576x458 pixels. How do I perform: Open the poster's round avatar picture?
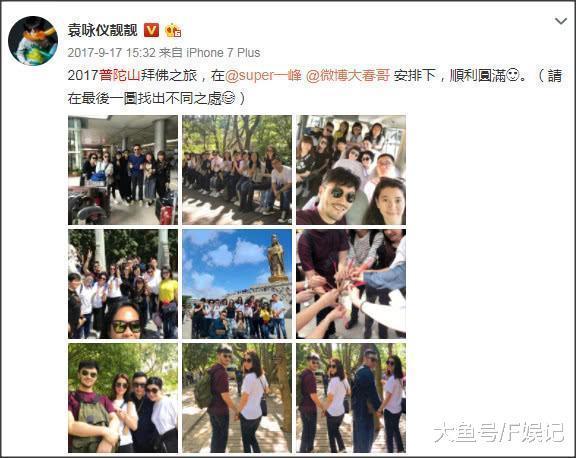pyautogui.click(x=33, y=40)
